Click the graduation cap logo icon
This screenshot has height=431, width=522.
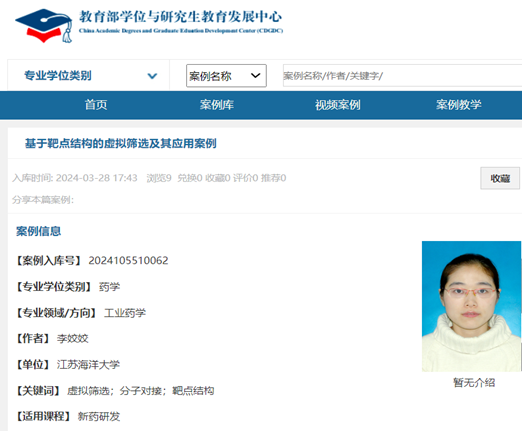tap(44, 26)
